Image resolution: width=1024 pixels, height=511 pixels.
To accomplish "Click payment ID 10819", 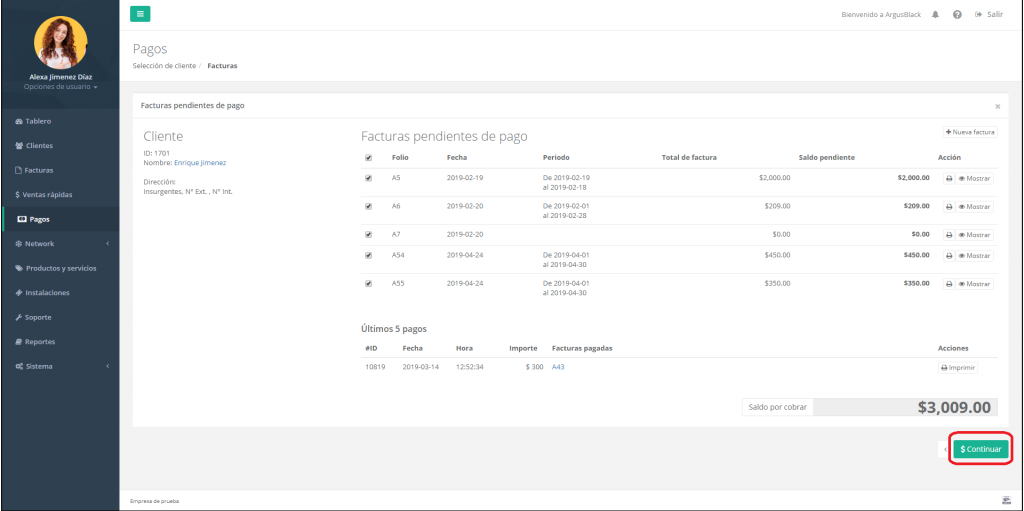I will pos(375,367).
